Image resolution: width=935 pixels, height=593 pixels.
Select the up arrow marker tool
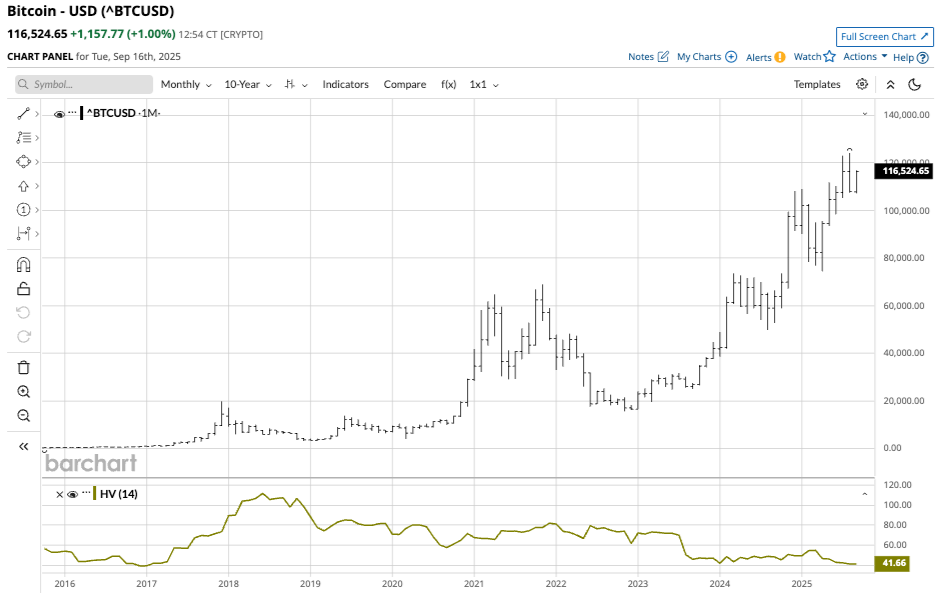pyautogui.click(x=23, y=186)
